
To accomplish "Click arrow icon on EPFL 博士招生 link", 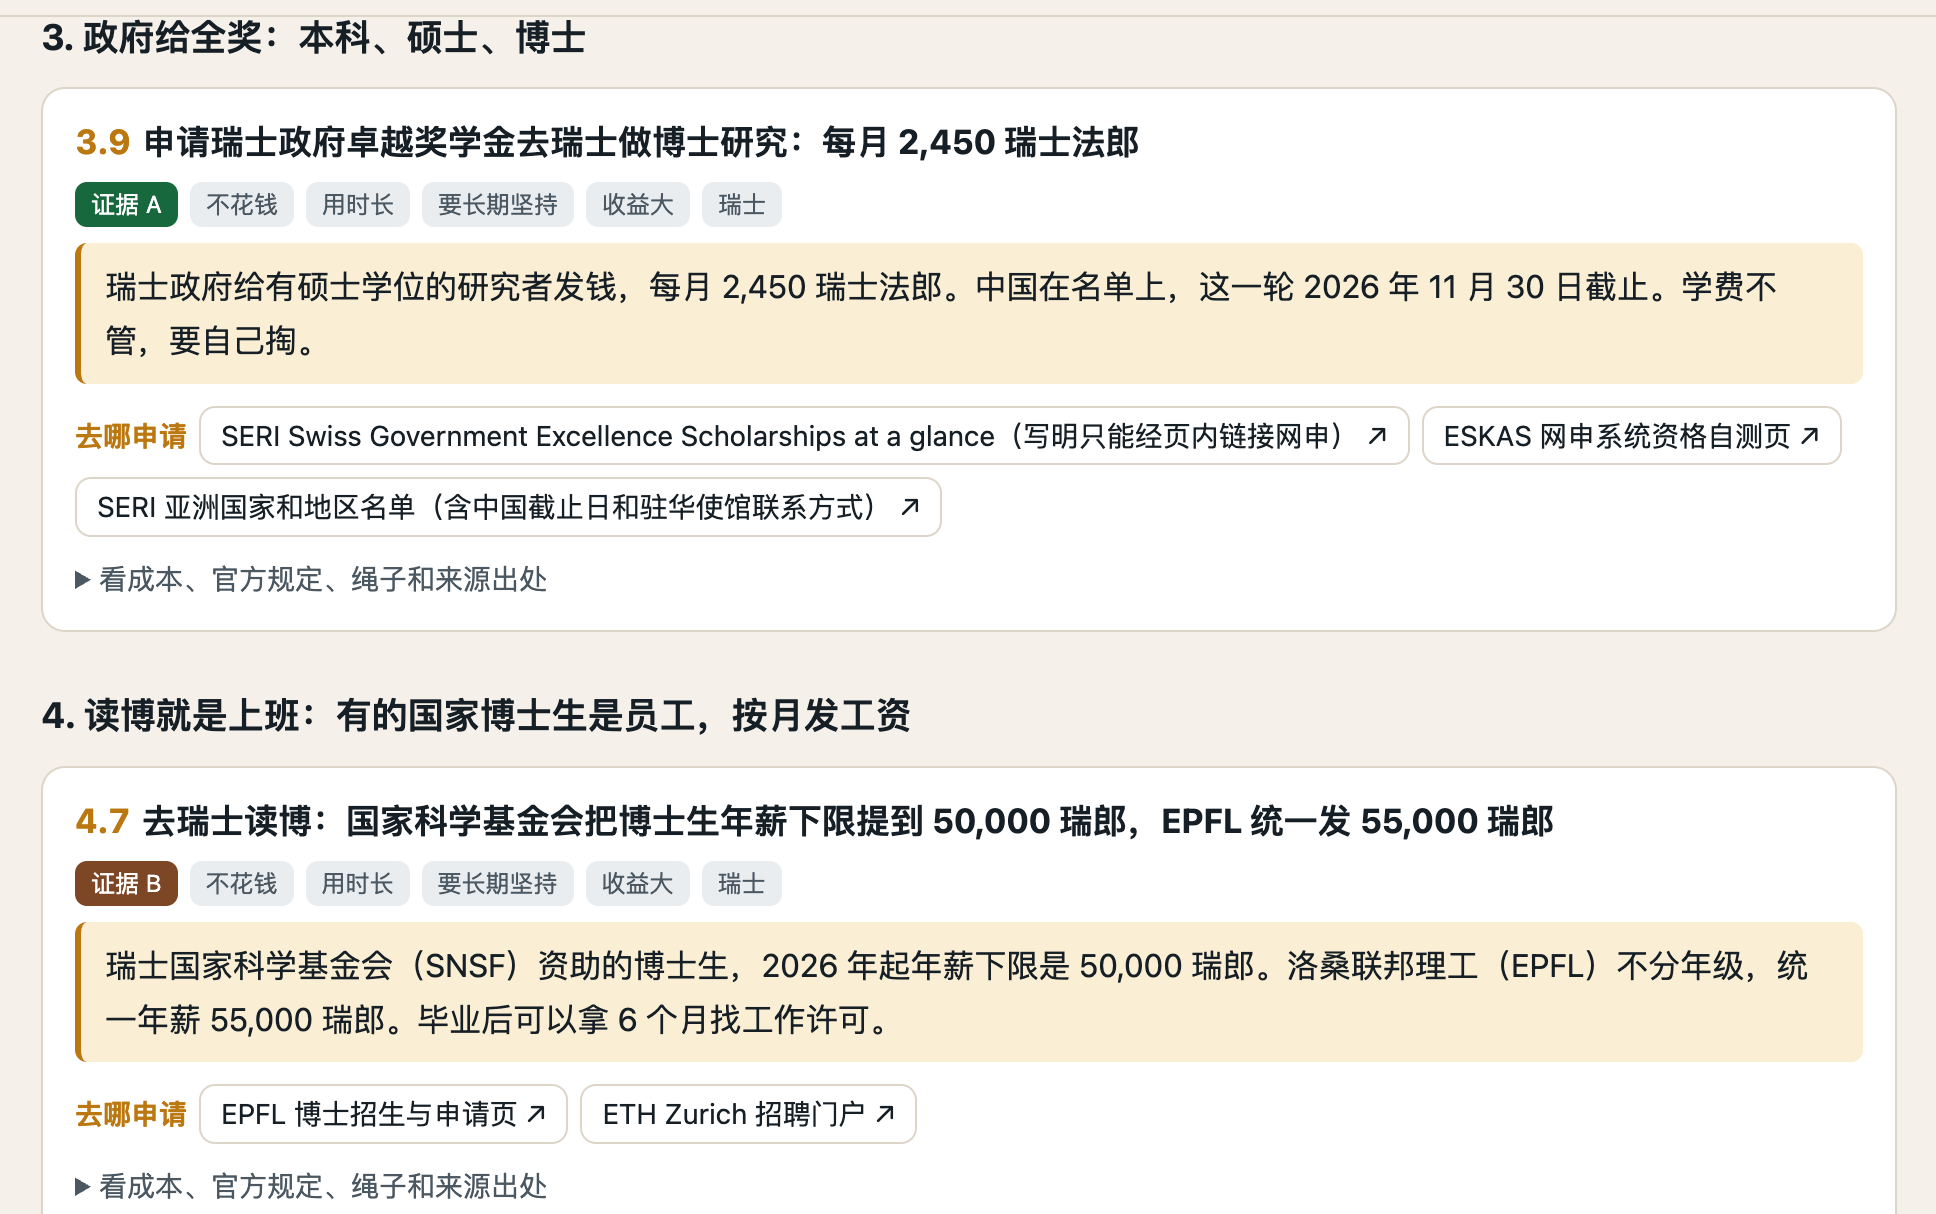I will (536, 1114).
